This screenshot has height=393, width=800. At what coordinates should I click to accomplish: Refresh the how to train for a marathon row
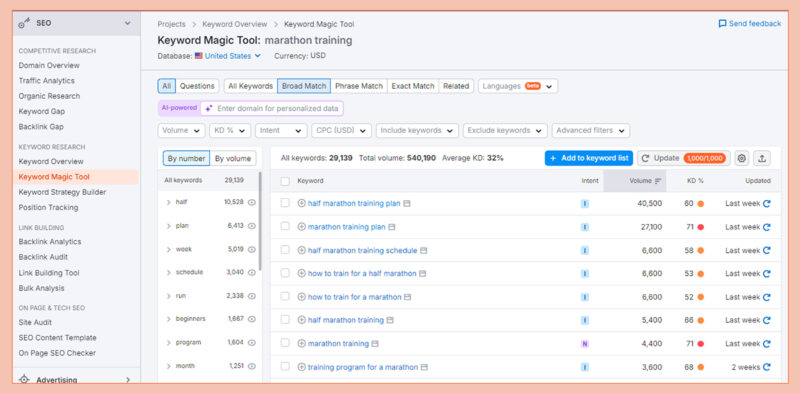[x=766, y=297]
